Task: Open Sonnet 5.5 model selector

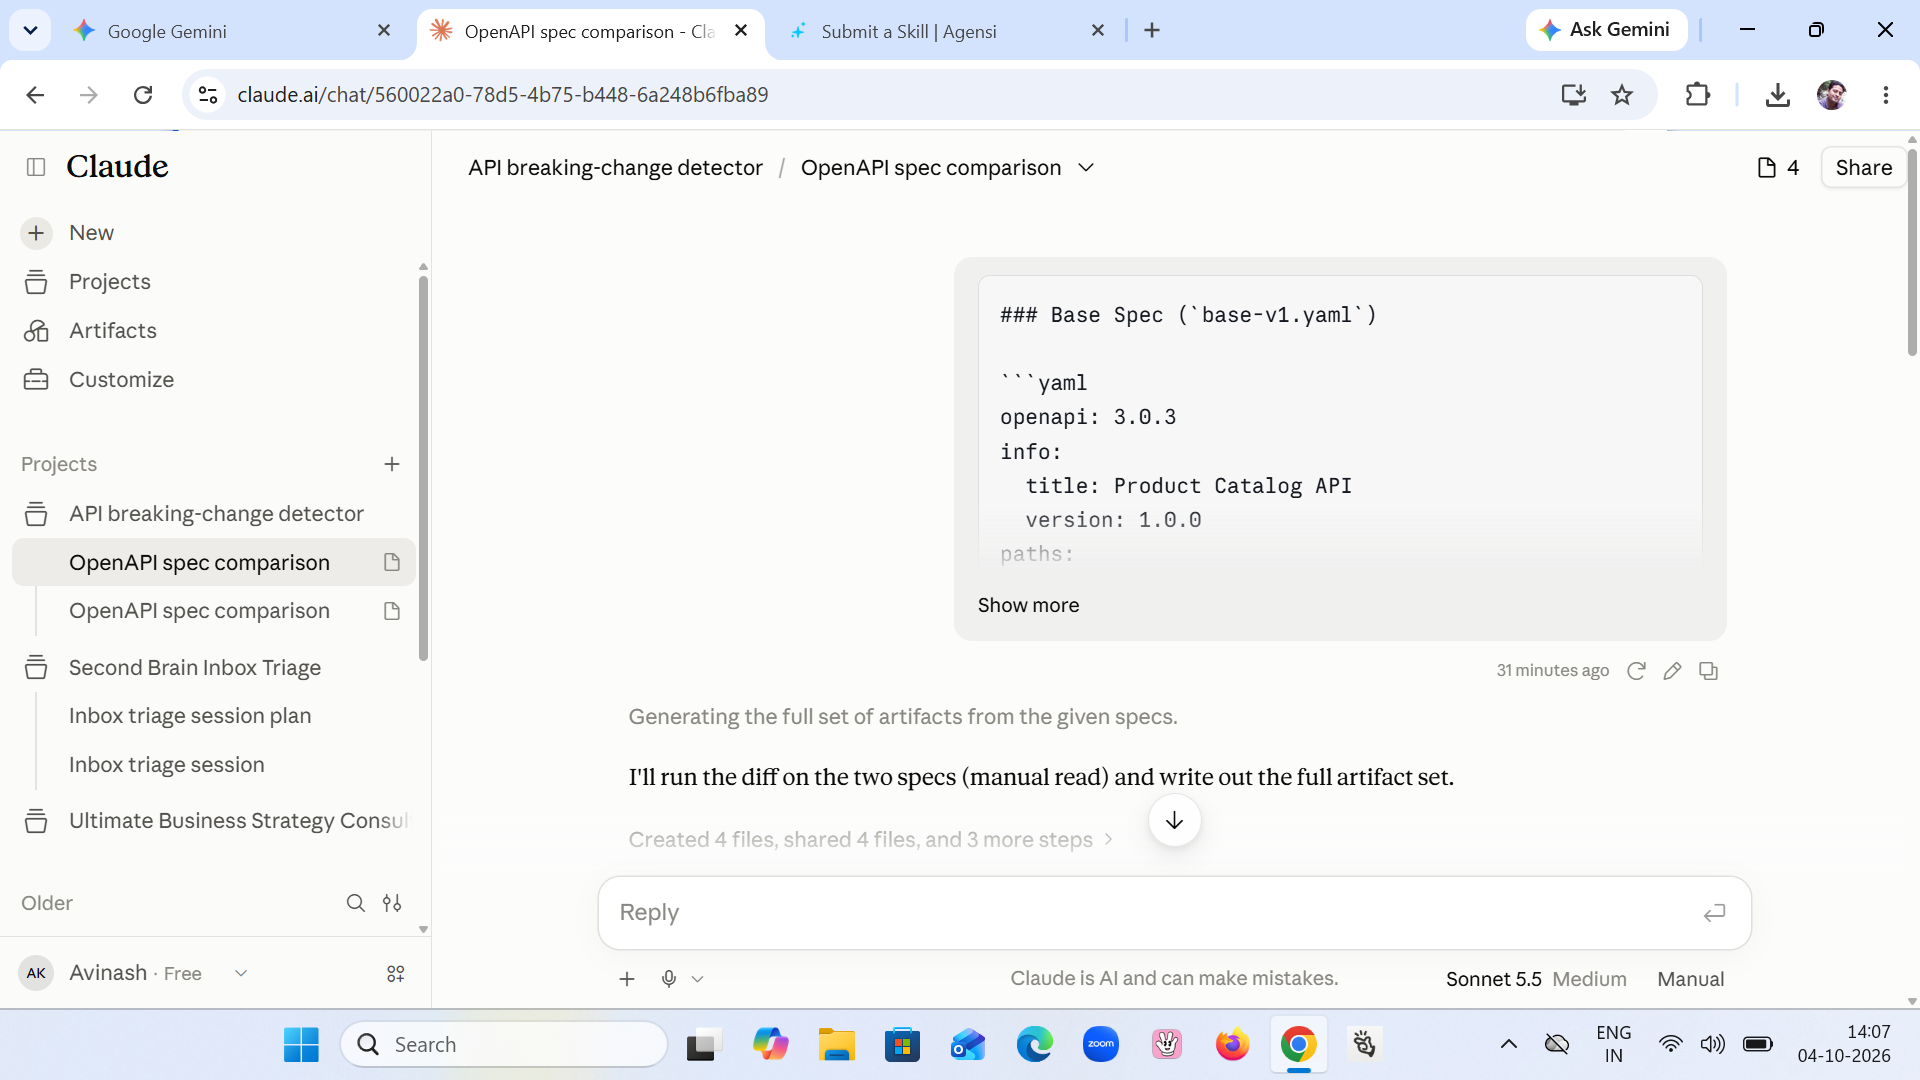Action: pyautogui.click(x=1536, y=979)
